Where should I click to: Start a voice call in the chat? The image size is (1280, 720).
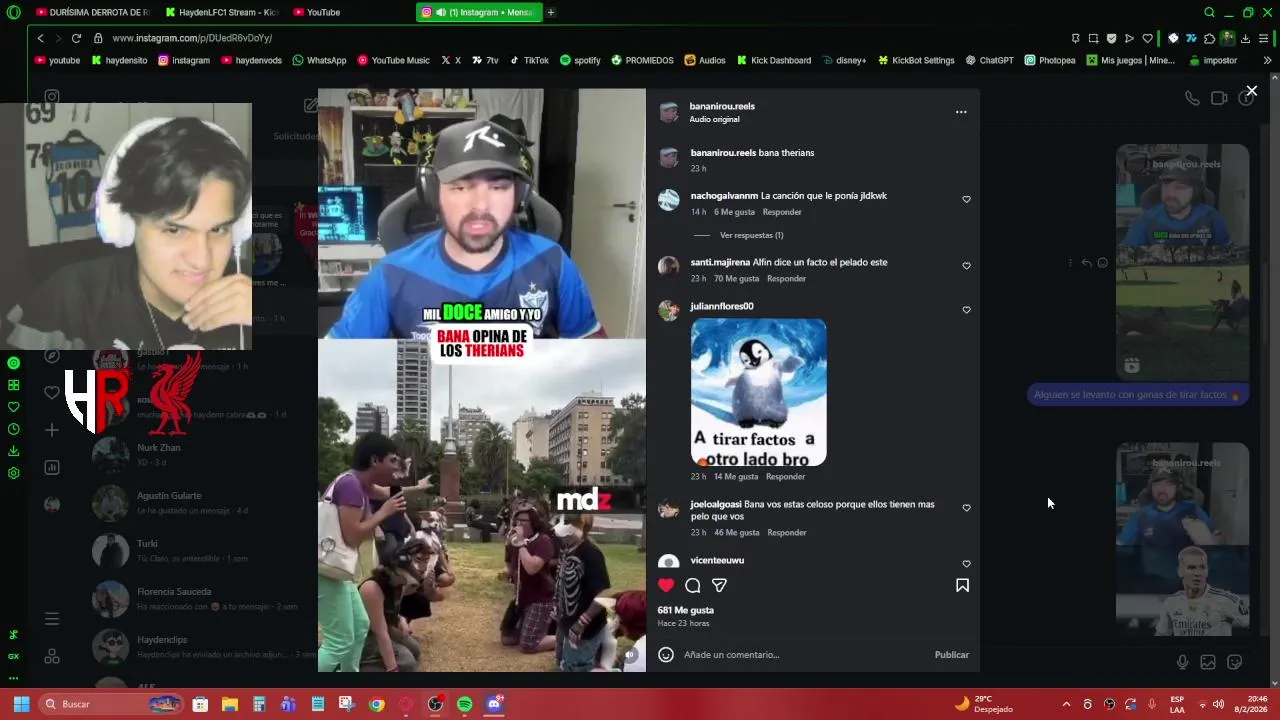[1192, 98]
